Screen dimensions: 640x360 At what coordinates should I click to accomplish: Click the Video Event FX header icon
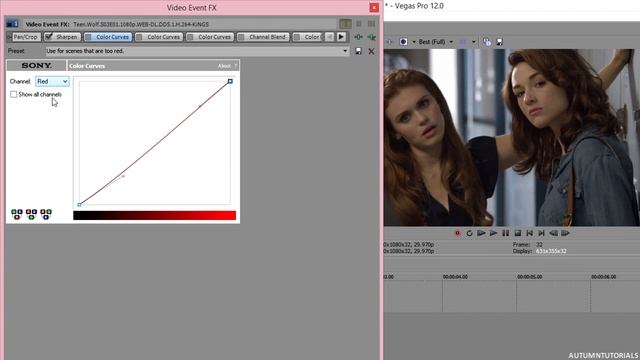click(12, 24)
